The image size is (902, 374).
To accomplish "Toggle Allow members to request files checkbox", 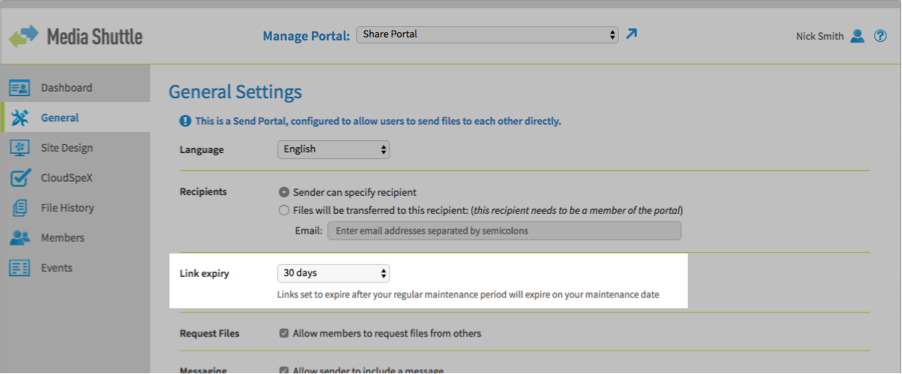I will pyautogui.click(x=284, y=333).
